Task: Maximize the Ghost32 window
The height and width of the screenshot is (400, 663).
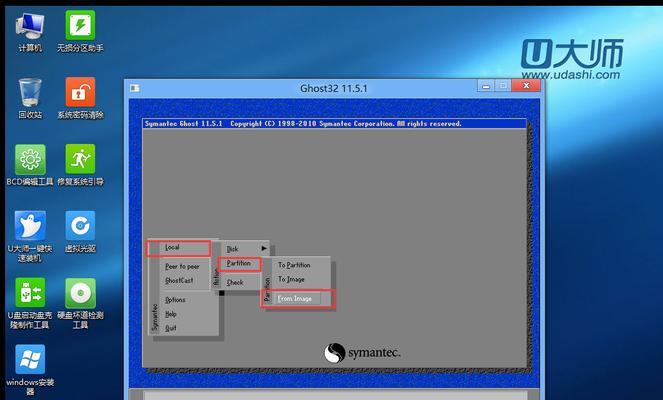Action: click(503, 86)
